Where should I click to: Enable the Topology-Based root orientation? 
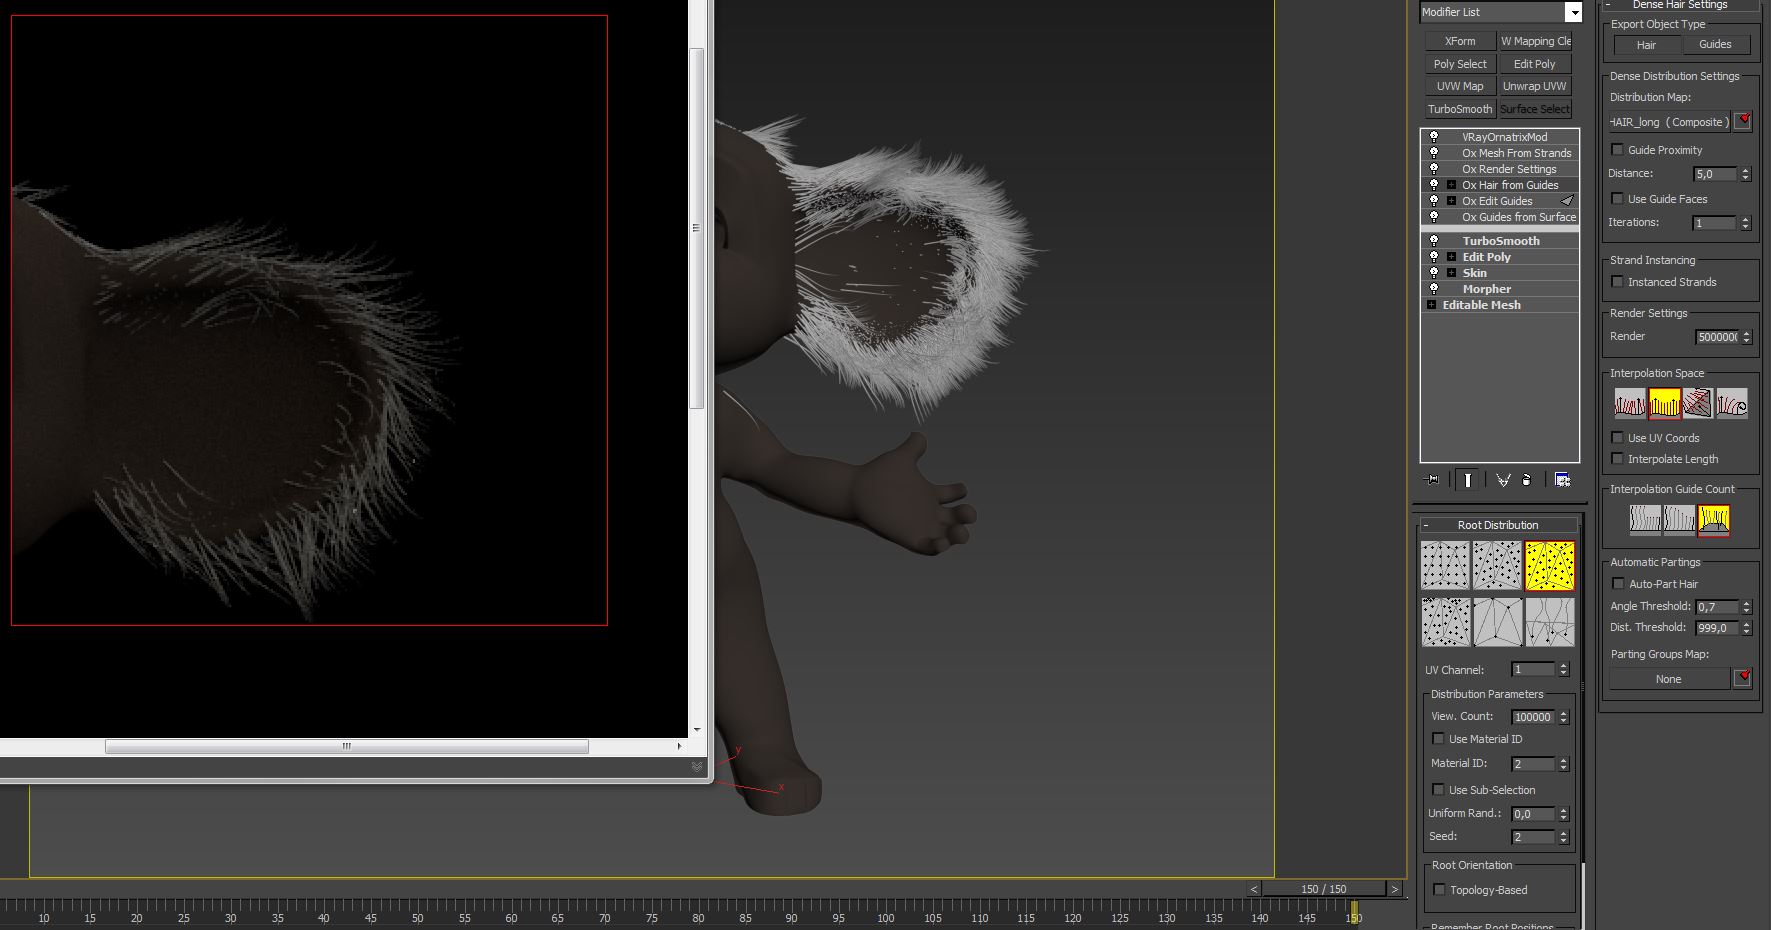click(1439, 890)
